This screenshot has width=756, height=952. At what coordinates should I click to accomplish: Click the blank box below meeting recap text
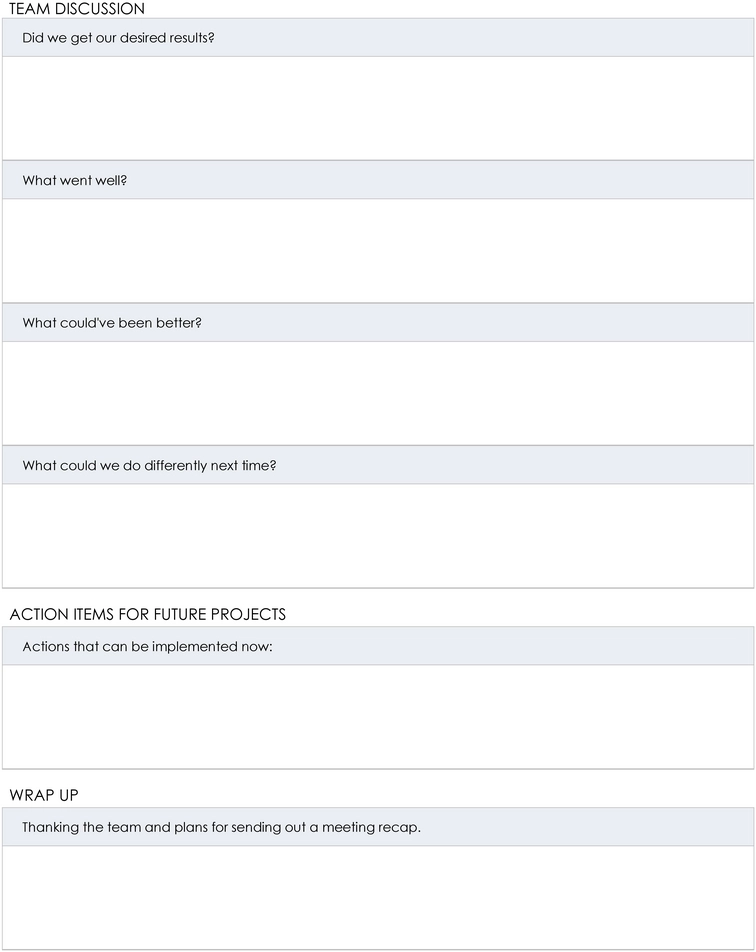pos(378,898)
